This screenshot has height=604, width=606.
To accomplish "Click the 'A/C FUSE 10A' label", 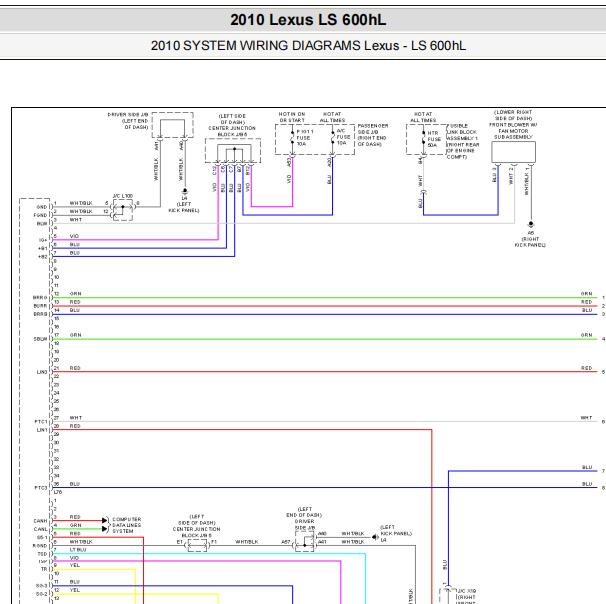I will [x=343, y=137].
